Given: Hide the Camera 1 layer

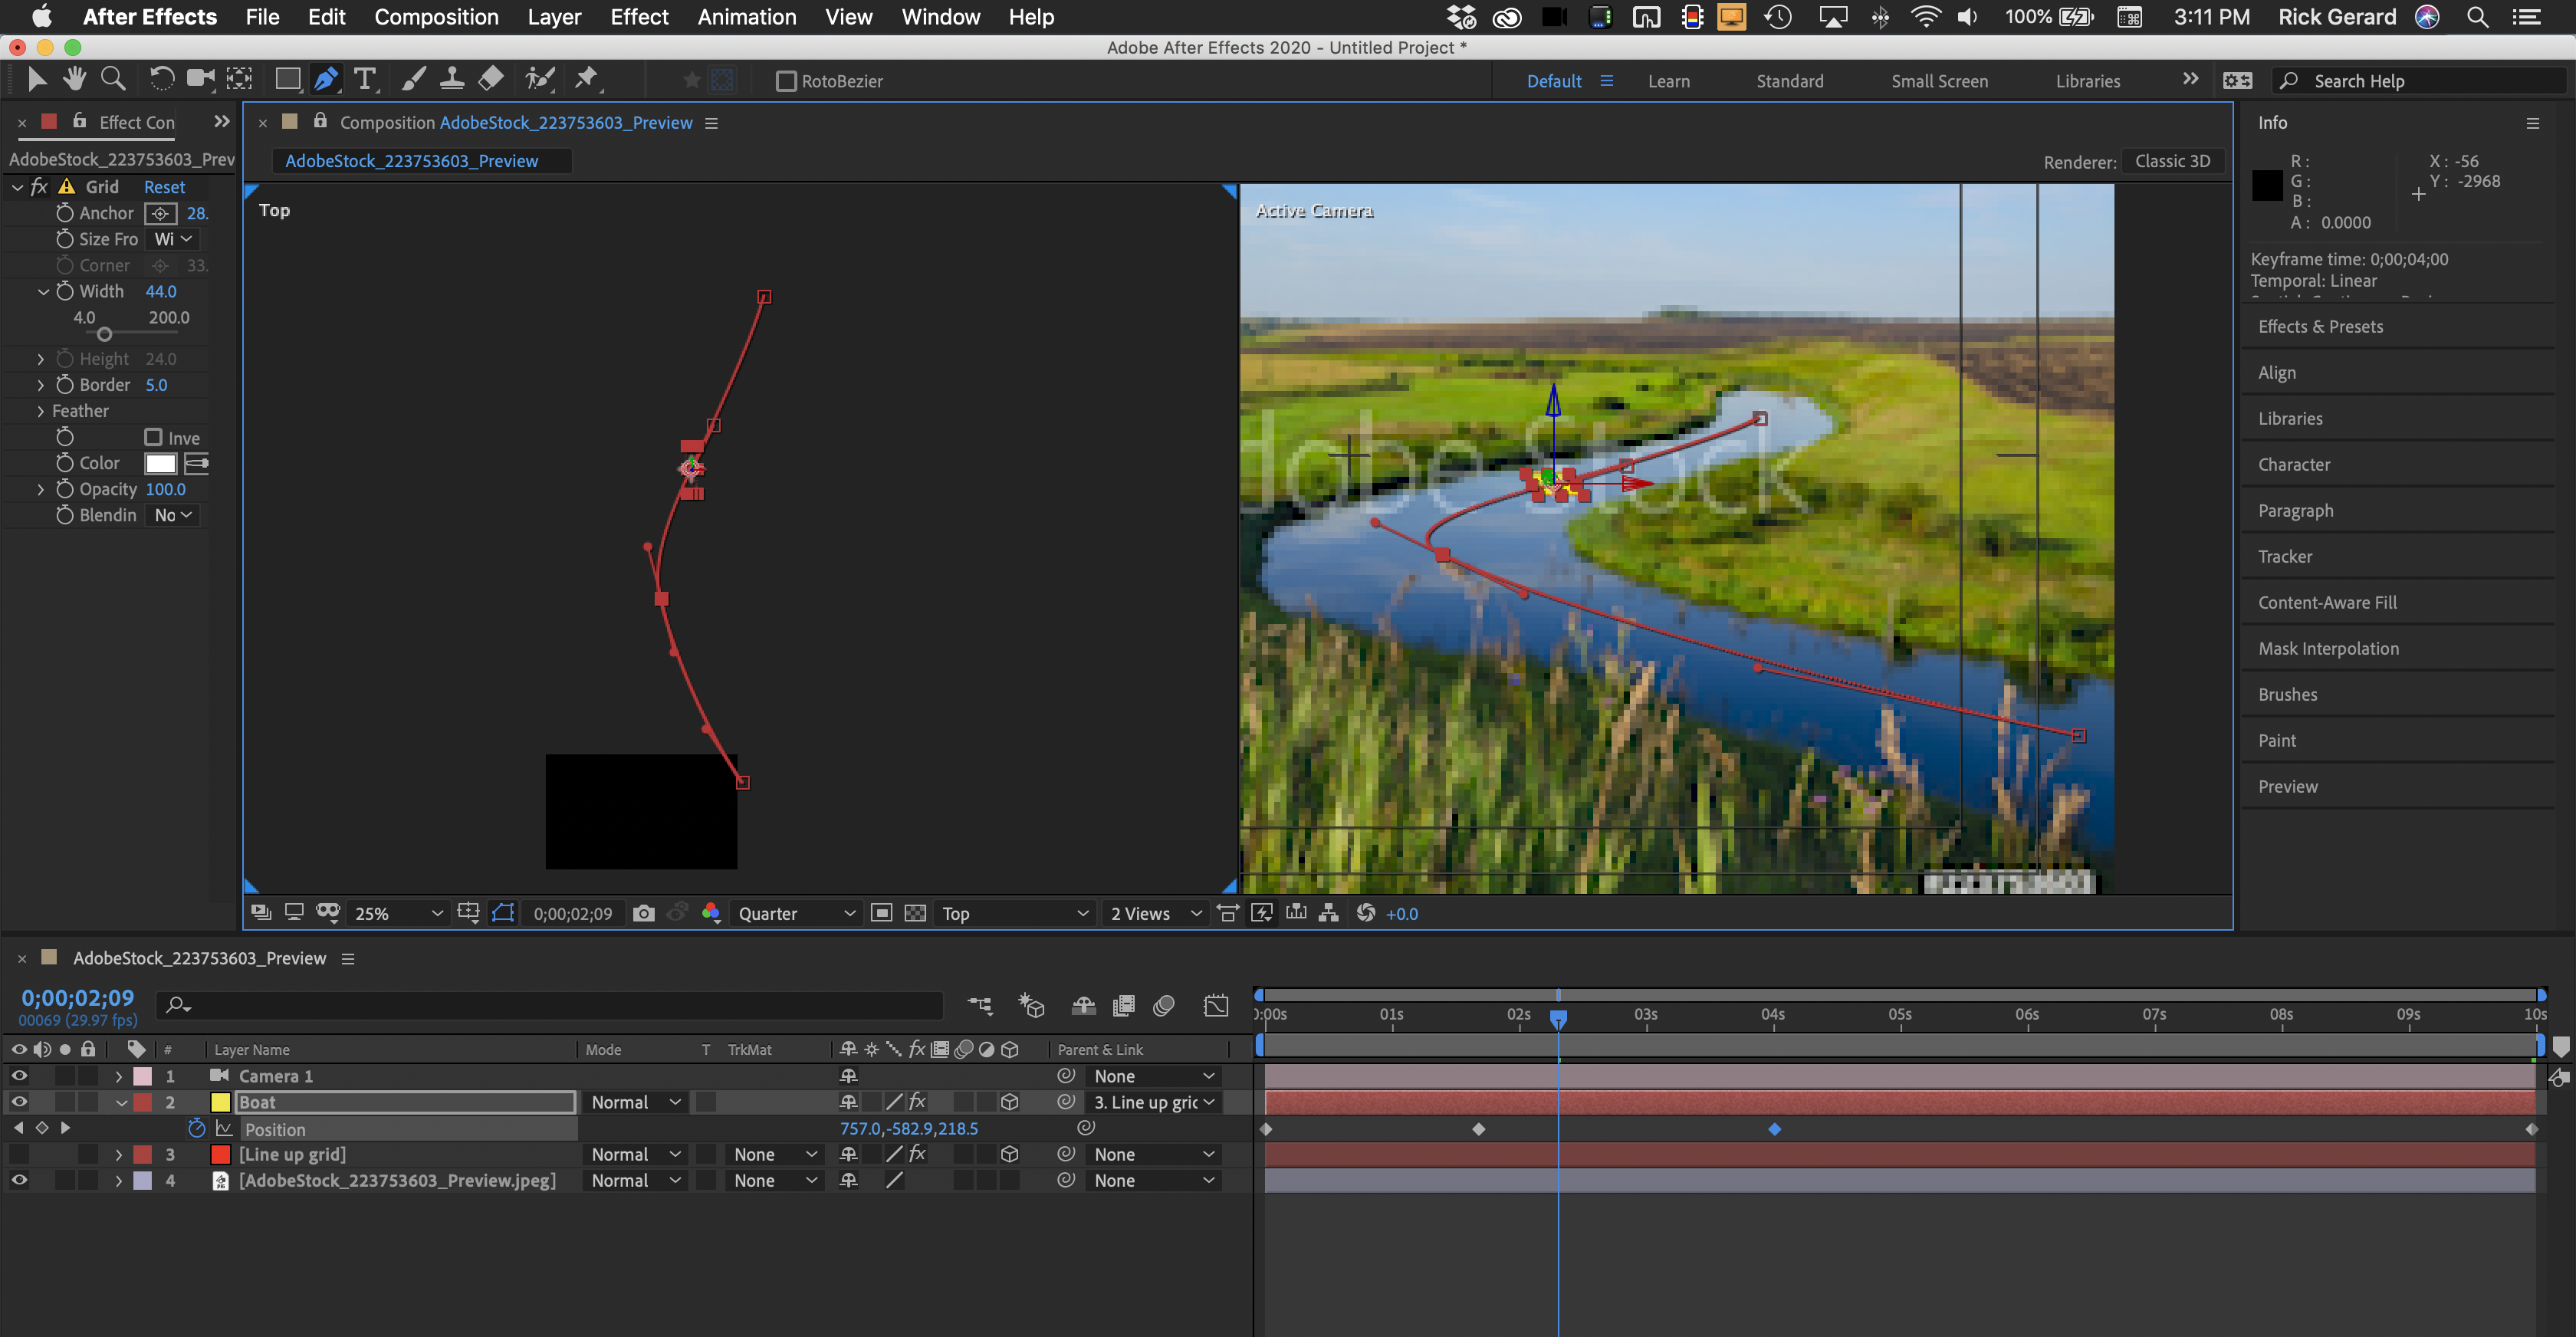Looking at the screenshot, I should pyautogui.click(x=19, y=1075).
